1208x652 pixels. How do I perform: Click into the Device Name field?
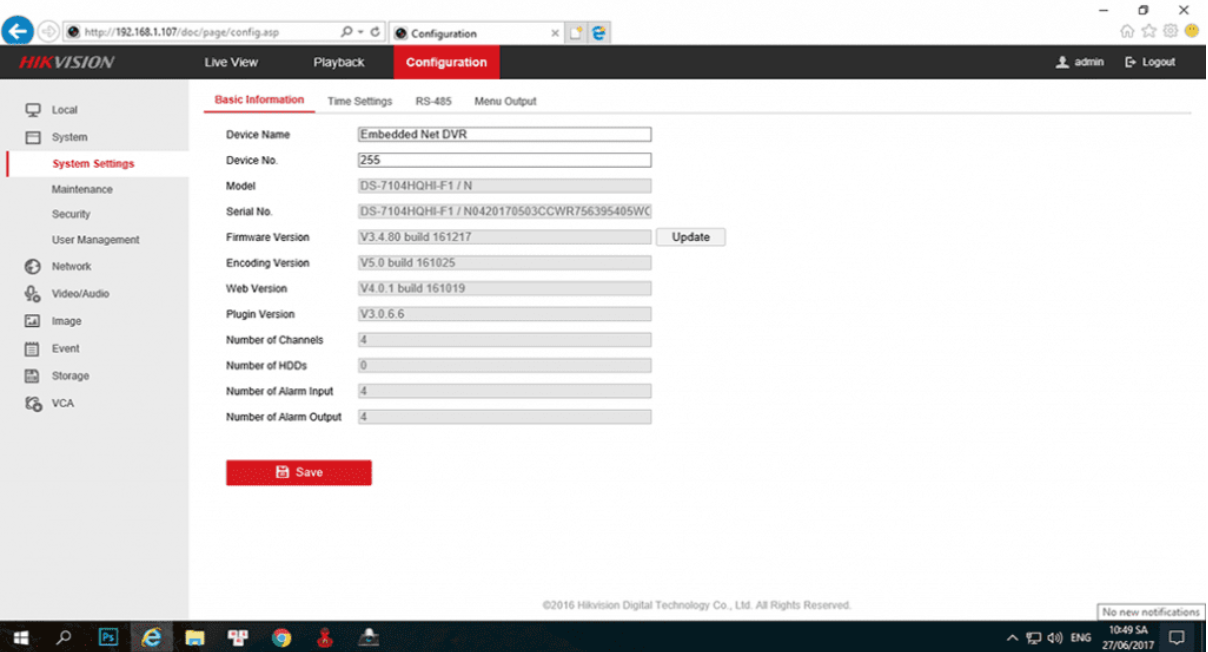coord(504,135)
